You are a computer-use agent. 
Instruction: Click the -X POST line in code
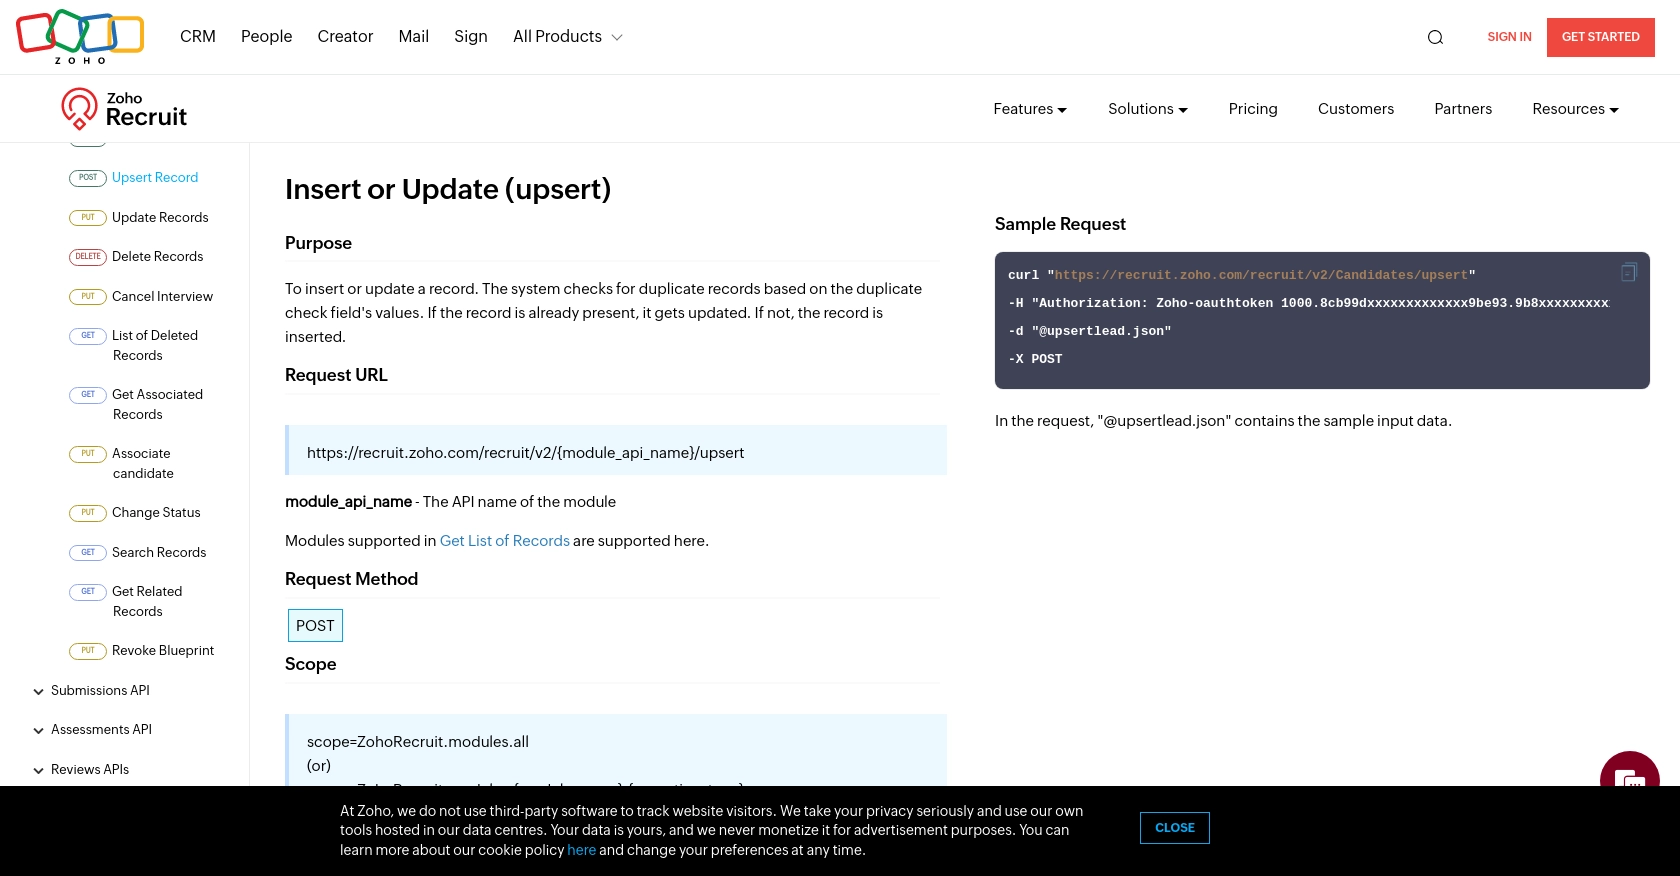coord(1035,359)
